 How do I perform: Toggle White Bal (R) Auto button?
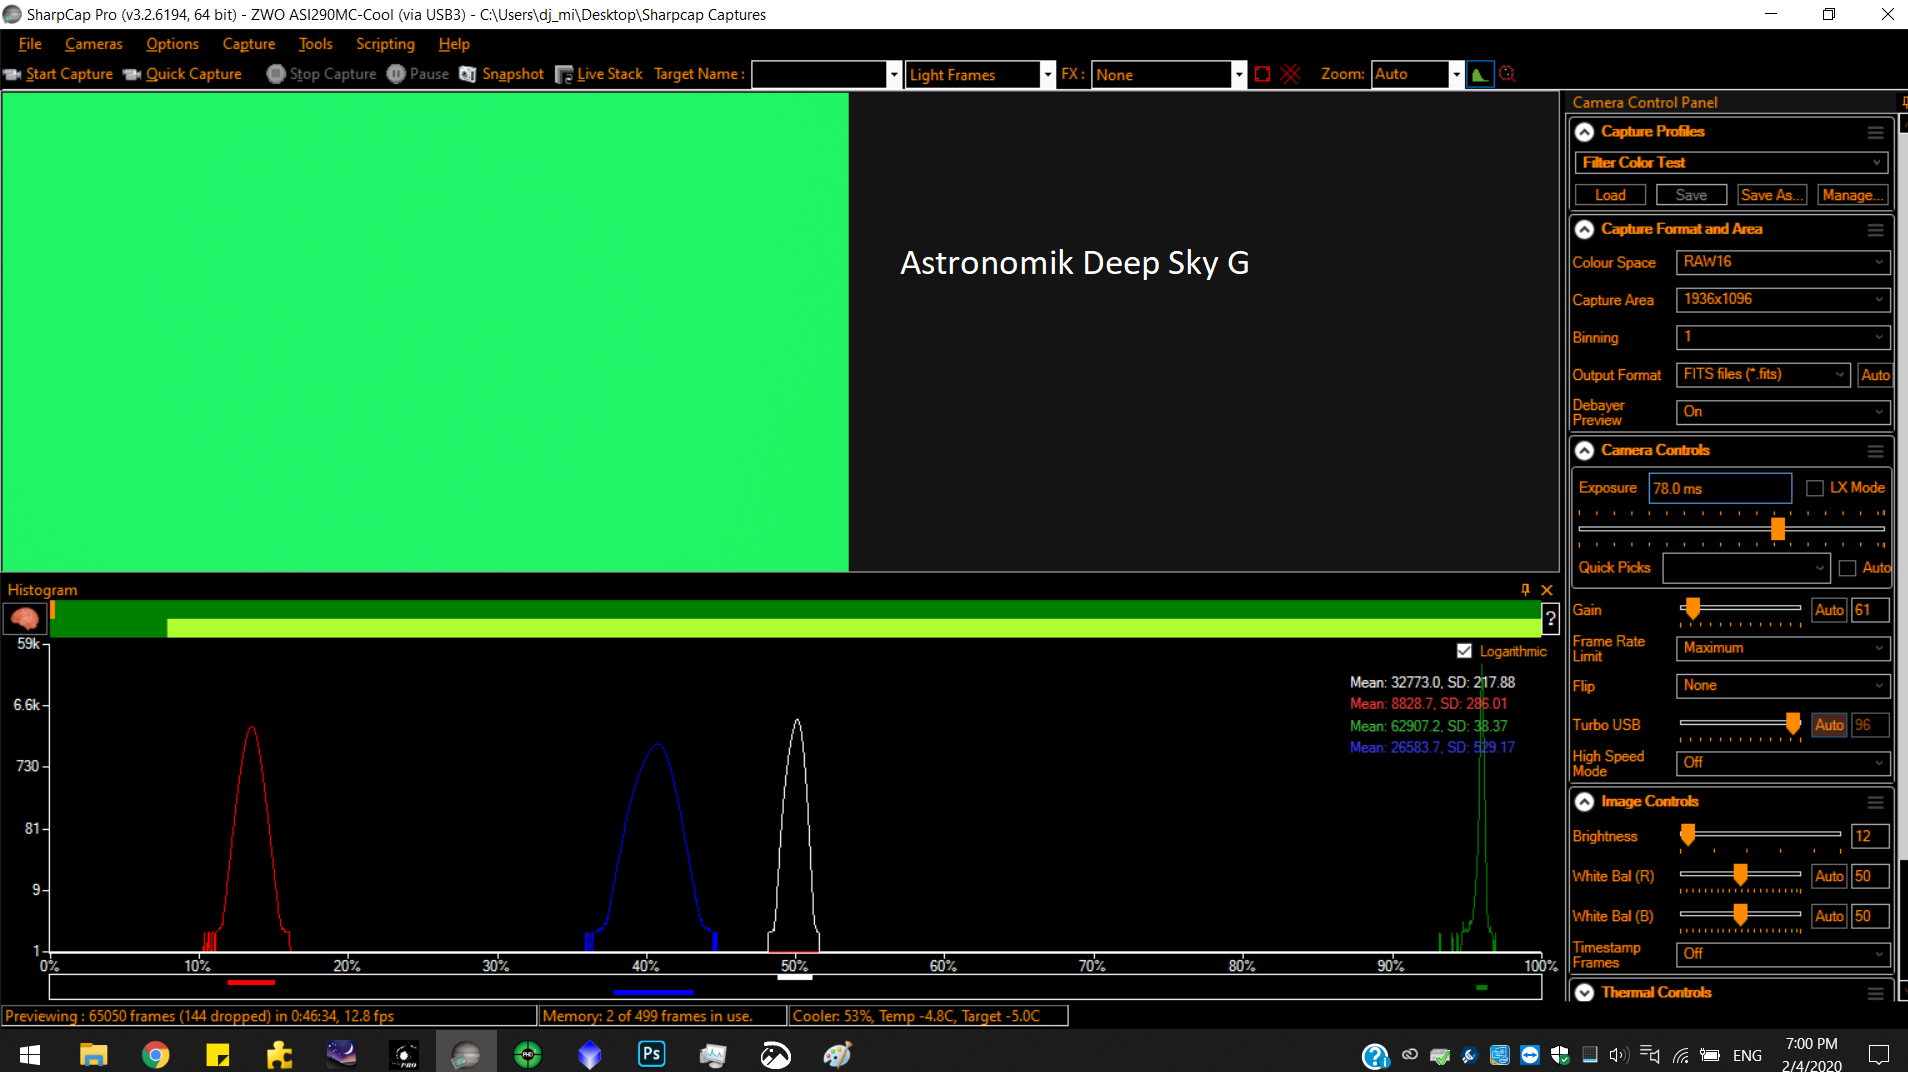pyautogui.click(x=1829, y=876)
